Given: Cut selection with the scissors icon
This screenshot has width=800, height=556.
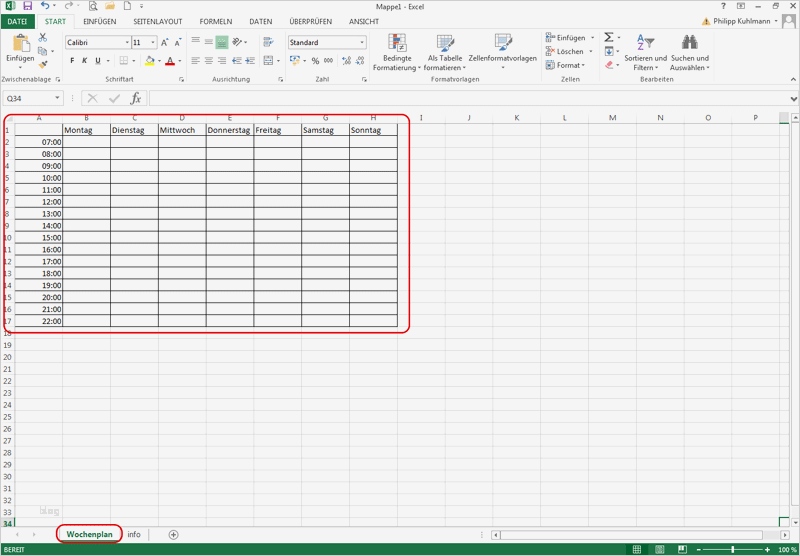Looking at the screenshot, I should [42, 38].
